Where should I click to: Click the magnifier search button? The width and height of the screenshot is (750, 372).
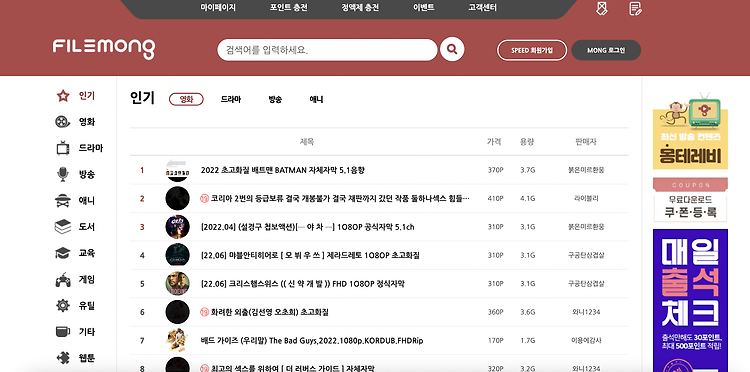click(452, 49)
